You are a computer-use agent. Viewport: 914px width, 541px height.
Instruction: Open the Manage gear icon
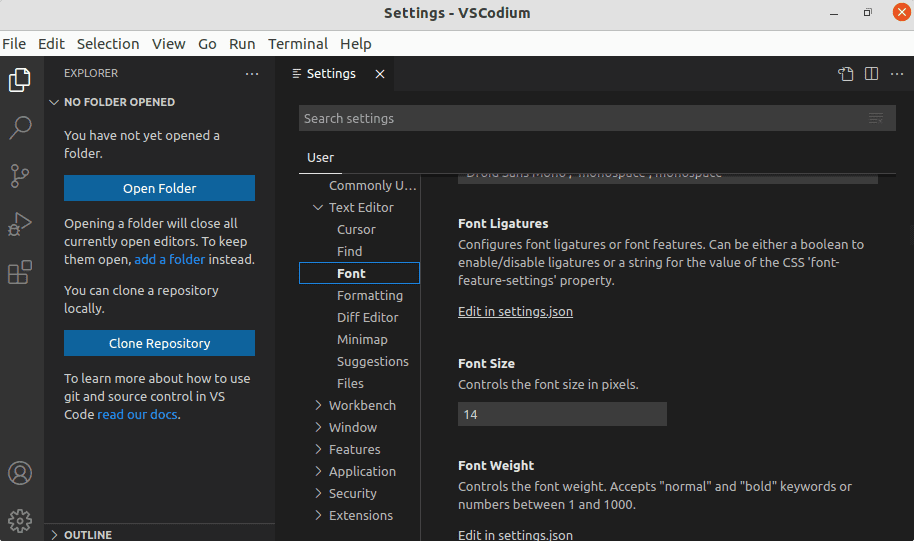click(20, 521)
